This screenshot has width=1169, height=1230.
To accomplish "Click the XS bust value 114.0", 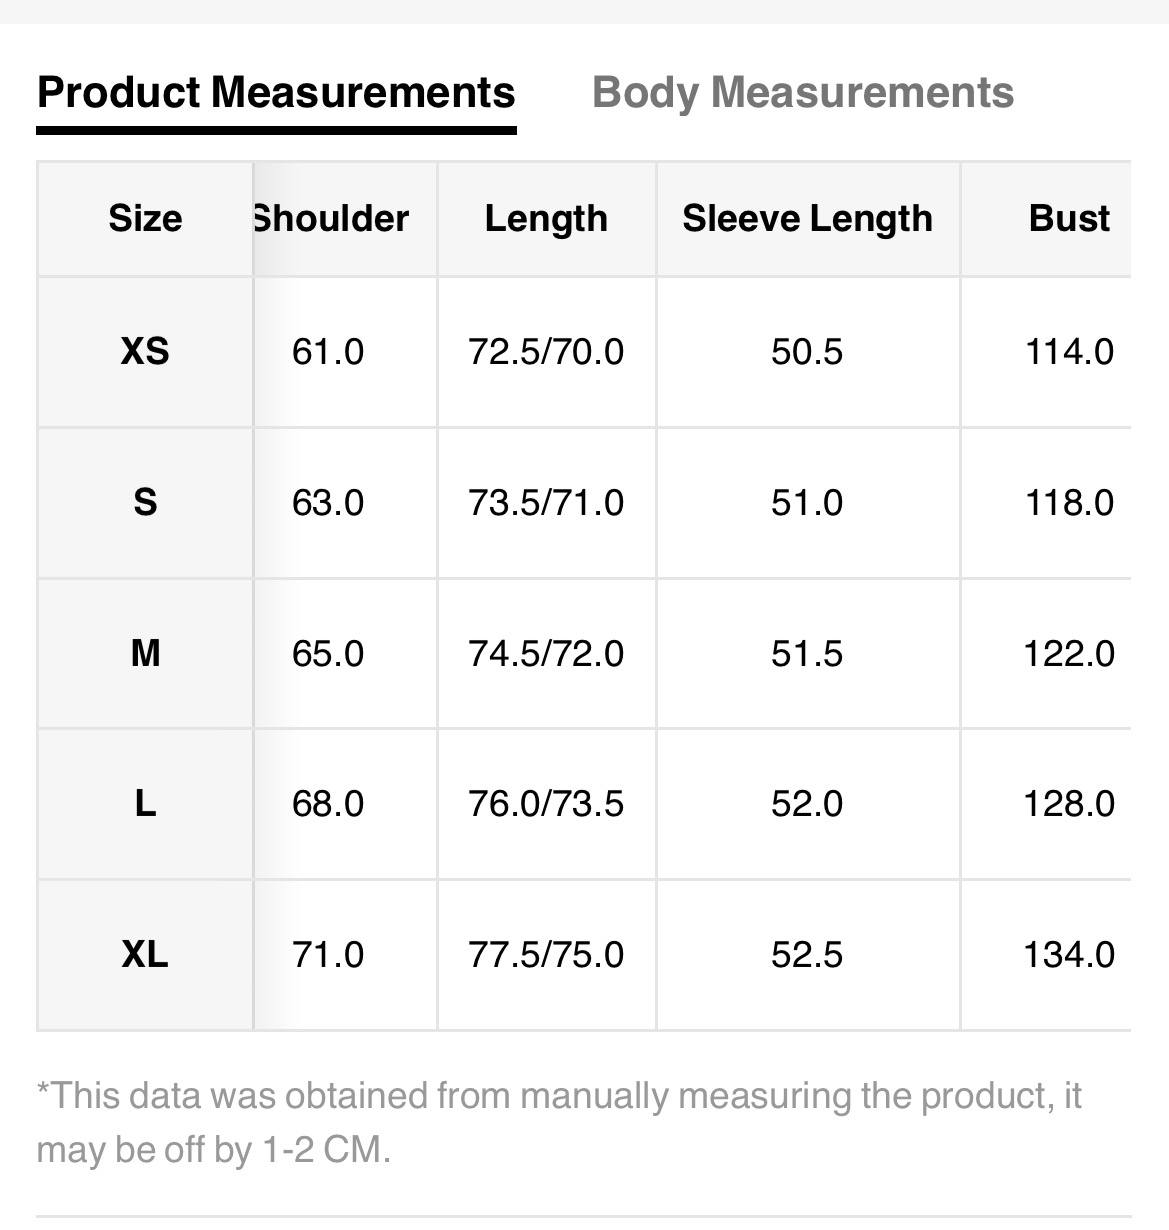I will tap(1069, 352).
